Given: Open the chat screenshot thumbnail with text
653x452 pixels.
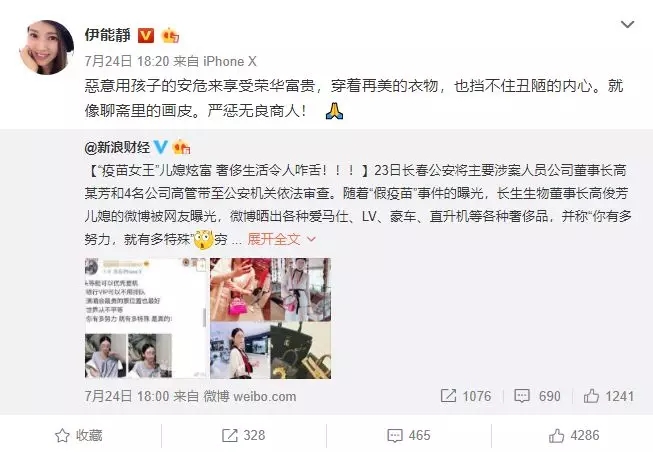Looking at the screenshot, I should (145, 318).
